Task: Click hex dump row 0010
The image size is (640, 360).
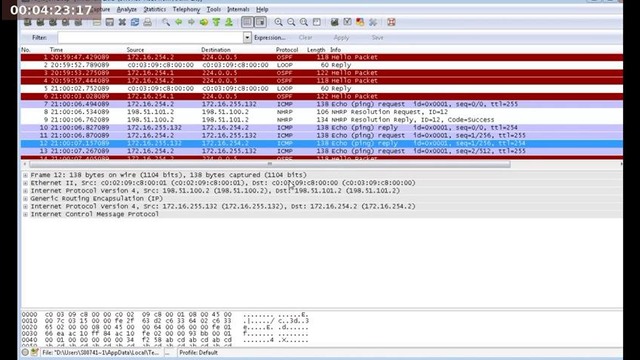Action: pyautogui.click(x=165, y=321)
